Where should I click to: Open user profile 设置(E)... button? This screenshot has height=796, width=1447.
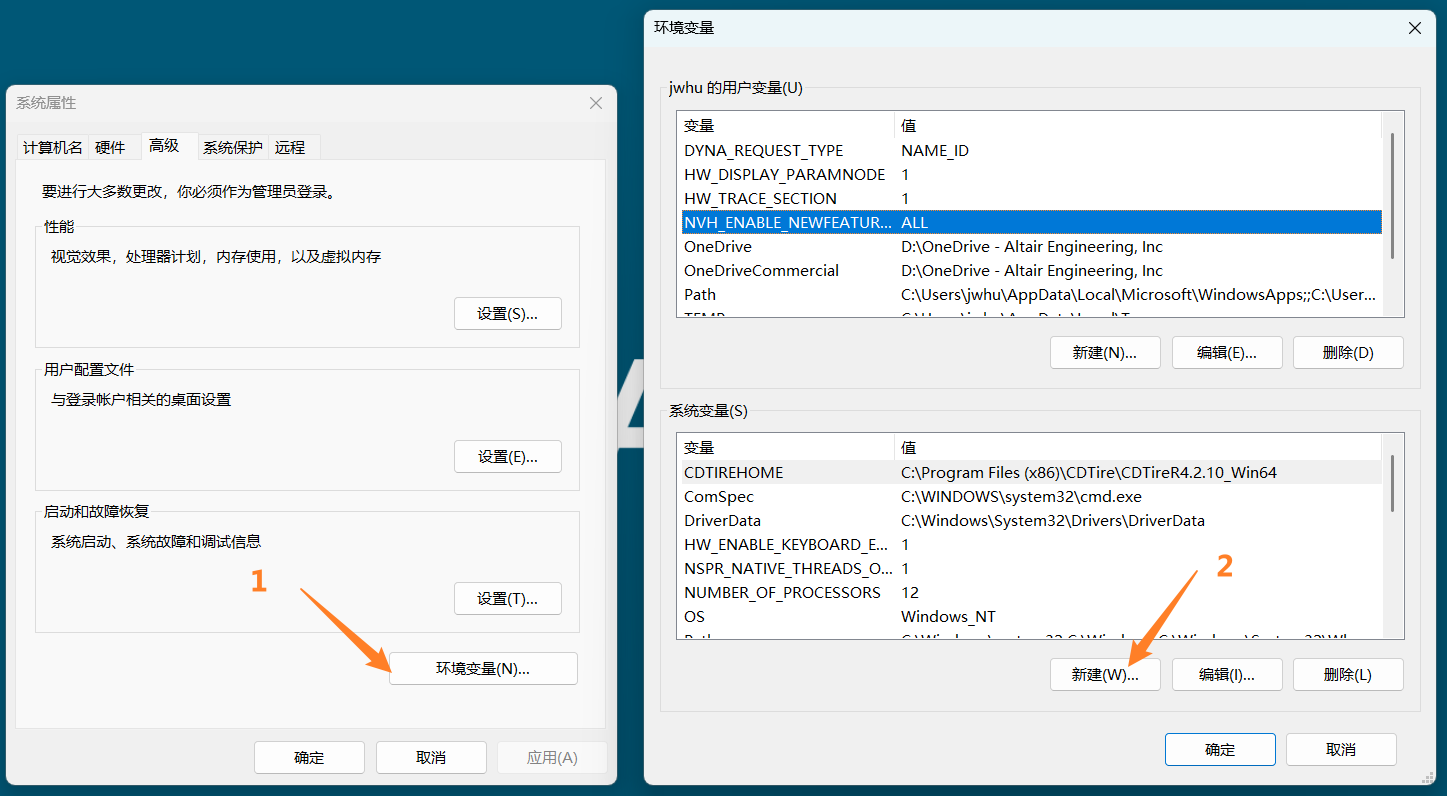[x=507, y=457]
